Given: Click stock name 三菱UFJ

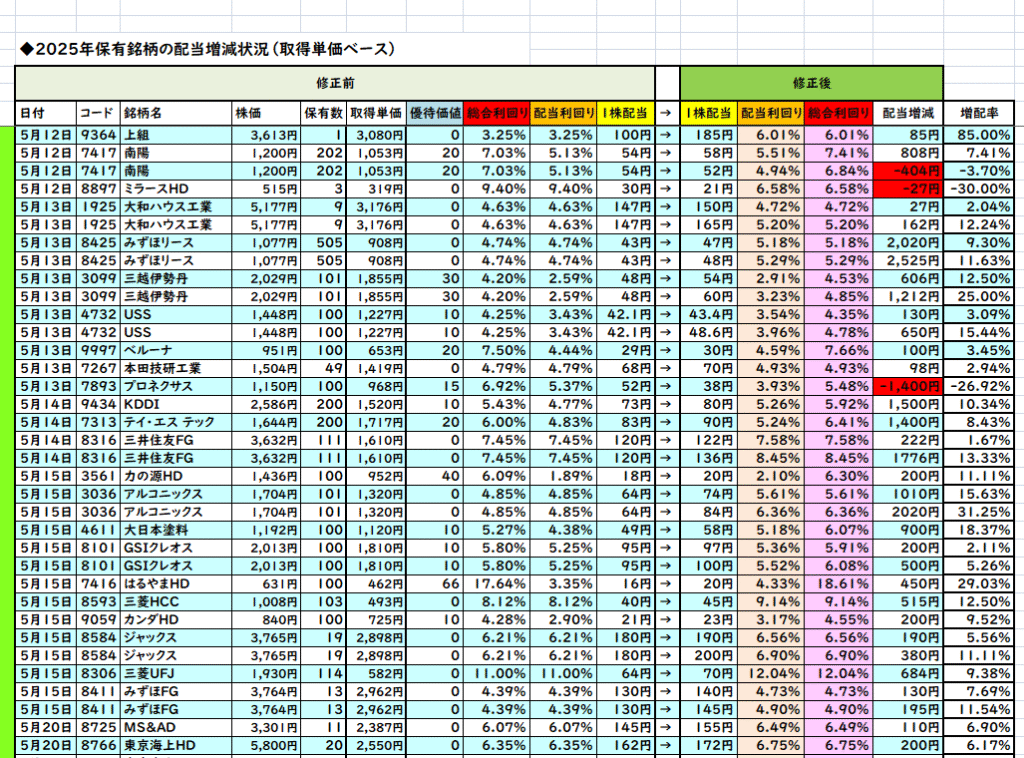Looking at the screenshot, I should coord(176,674).
